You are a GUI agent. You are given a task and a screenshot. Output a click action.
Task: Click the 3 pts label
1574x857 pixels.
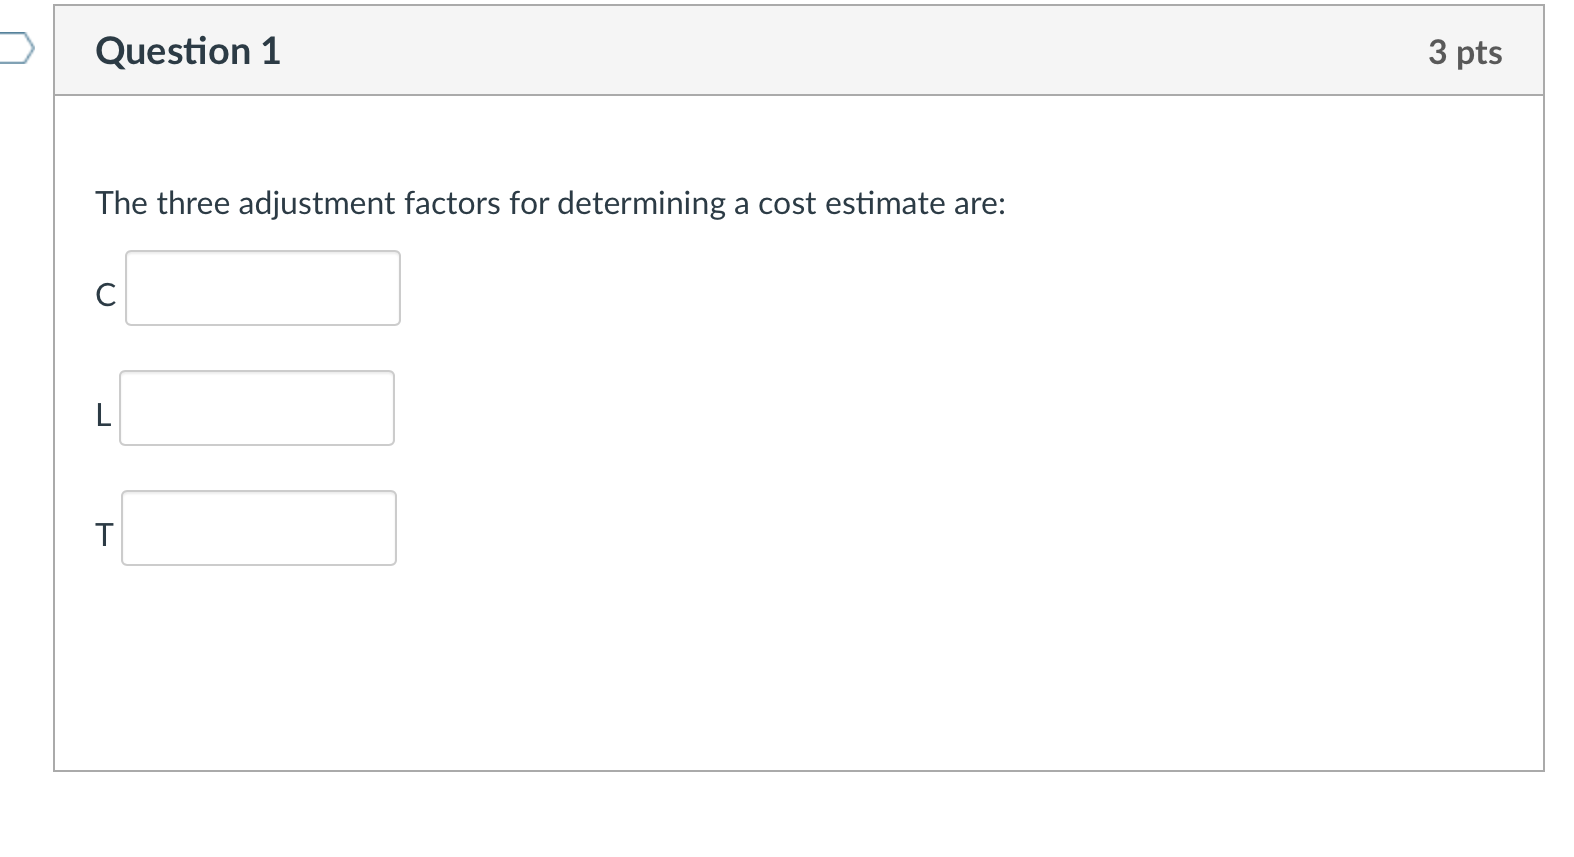[x=1465, y=54]
